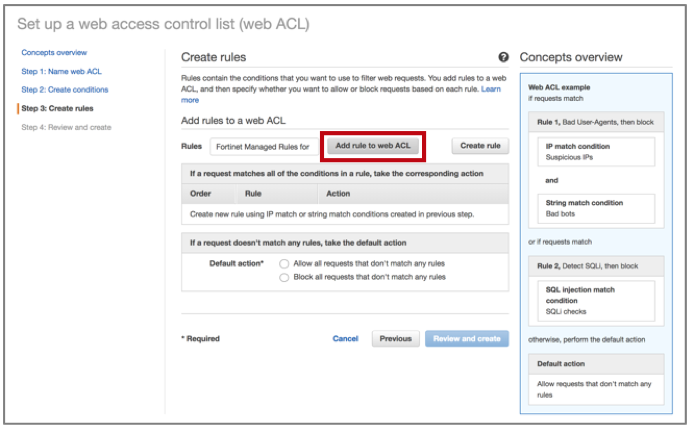Choose Block all requests default action radio
Screen dimensions: 693x431
point(285,277)
